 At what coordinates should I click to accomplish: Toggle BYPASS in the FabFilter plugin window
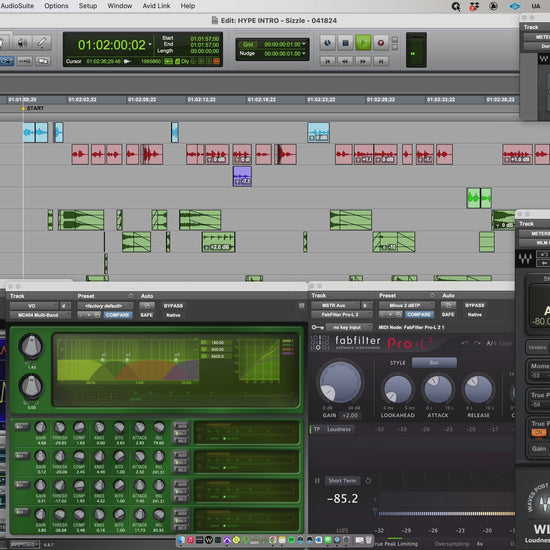pos(475,306)
